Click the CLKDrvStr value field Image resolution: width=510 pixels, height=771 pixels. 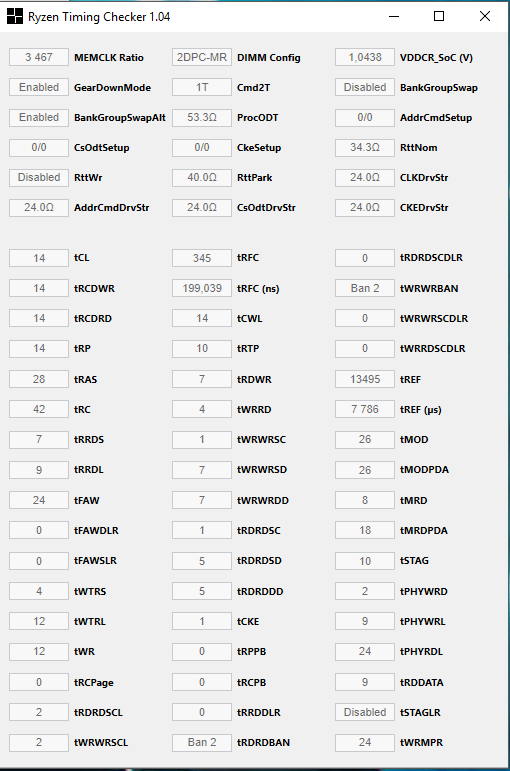[x=365, y=178]
